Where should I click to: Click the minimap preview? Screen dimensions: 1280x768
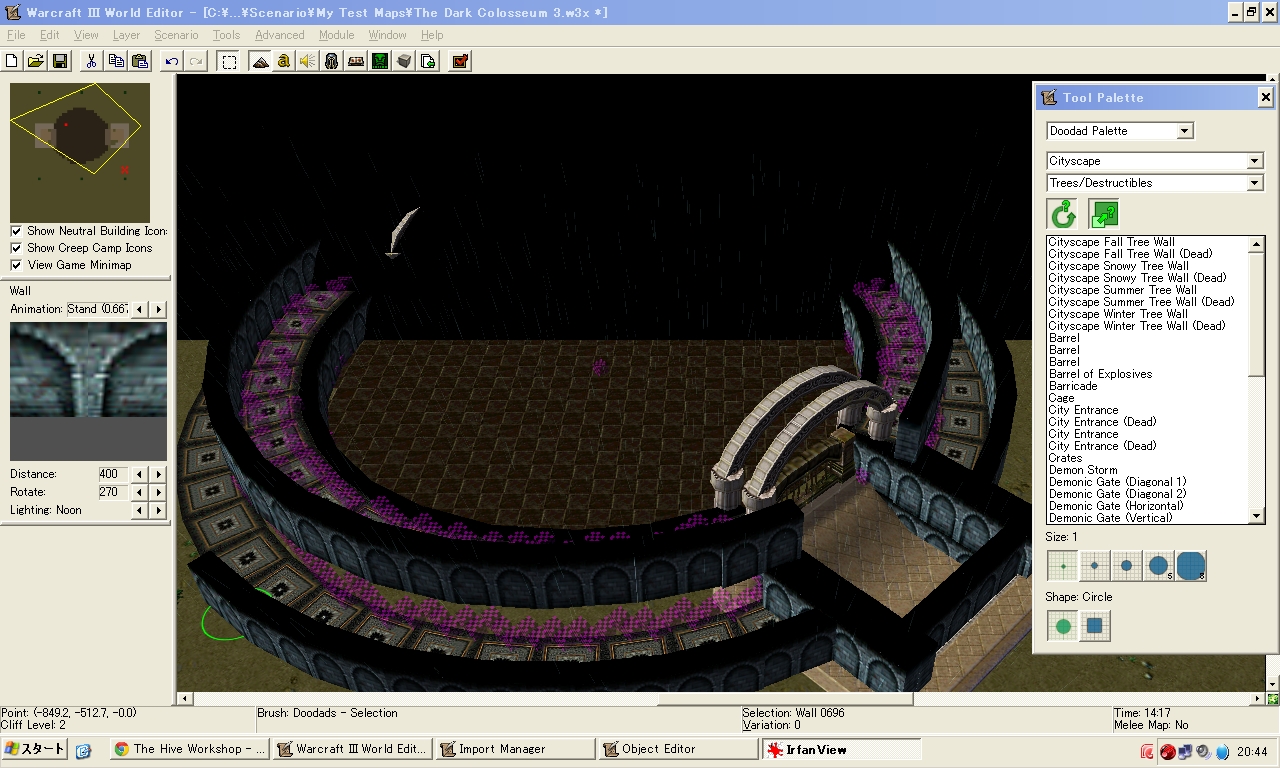80,153
